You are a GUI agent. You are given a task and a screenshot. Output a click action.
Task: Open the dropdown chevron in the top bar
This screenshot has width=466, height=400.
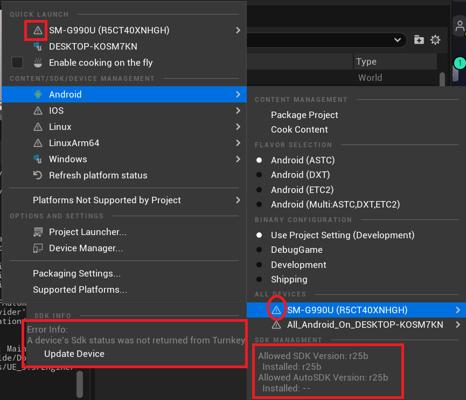click(397, 40)
